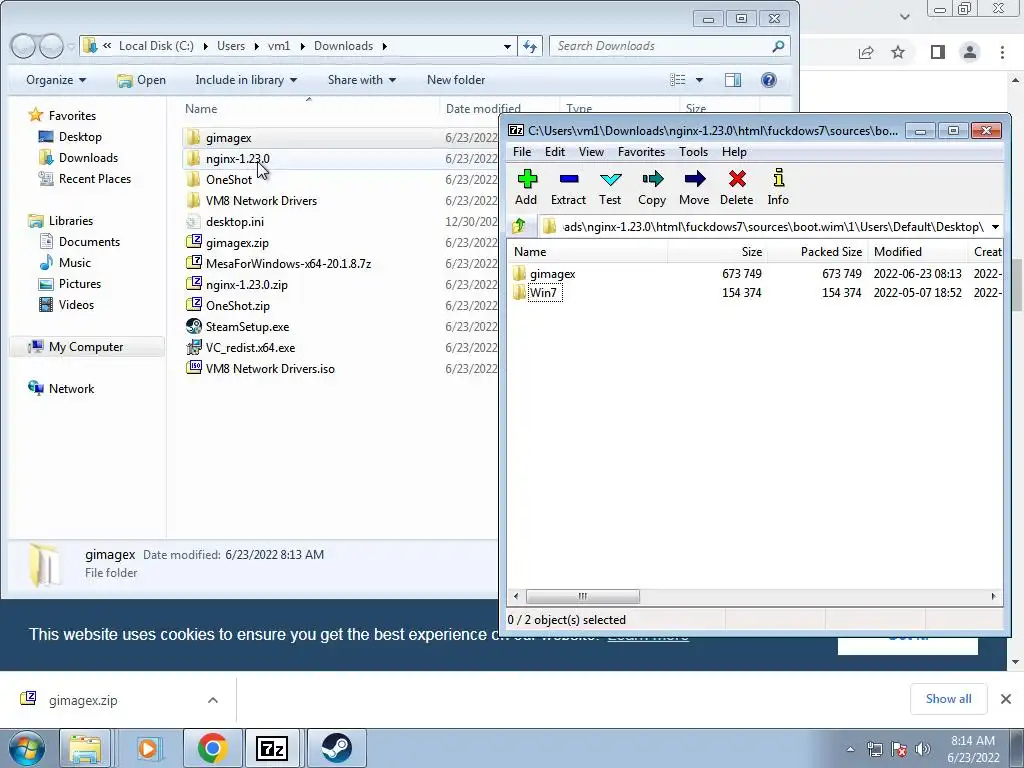Expand the 7-Zip path dropdown
Image resolution: width=1024 pixels, height=768 pixels.
tap(995, 227)
